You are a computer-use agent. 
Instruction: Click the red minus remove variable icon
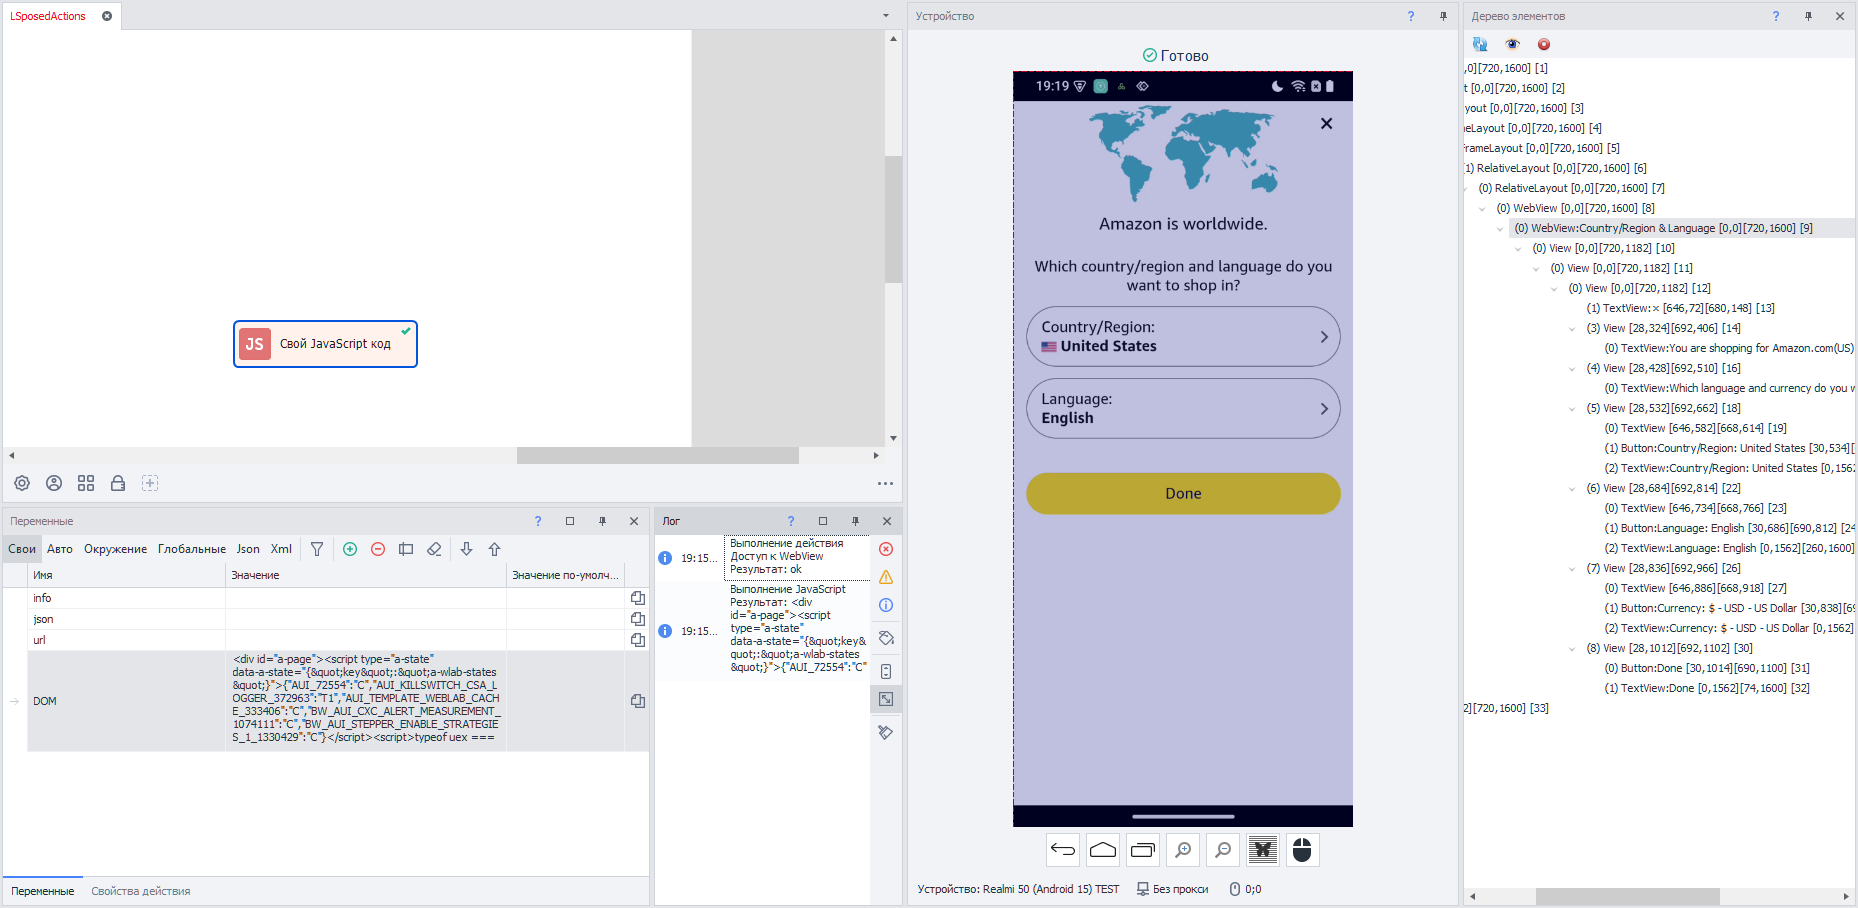378,549
